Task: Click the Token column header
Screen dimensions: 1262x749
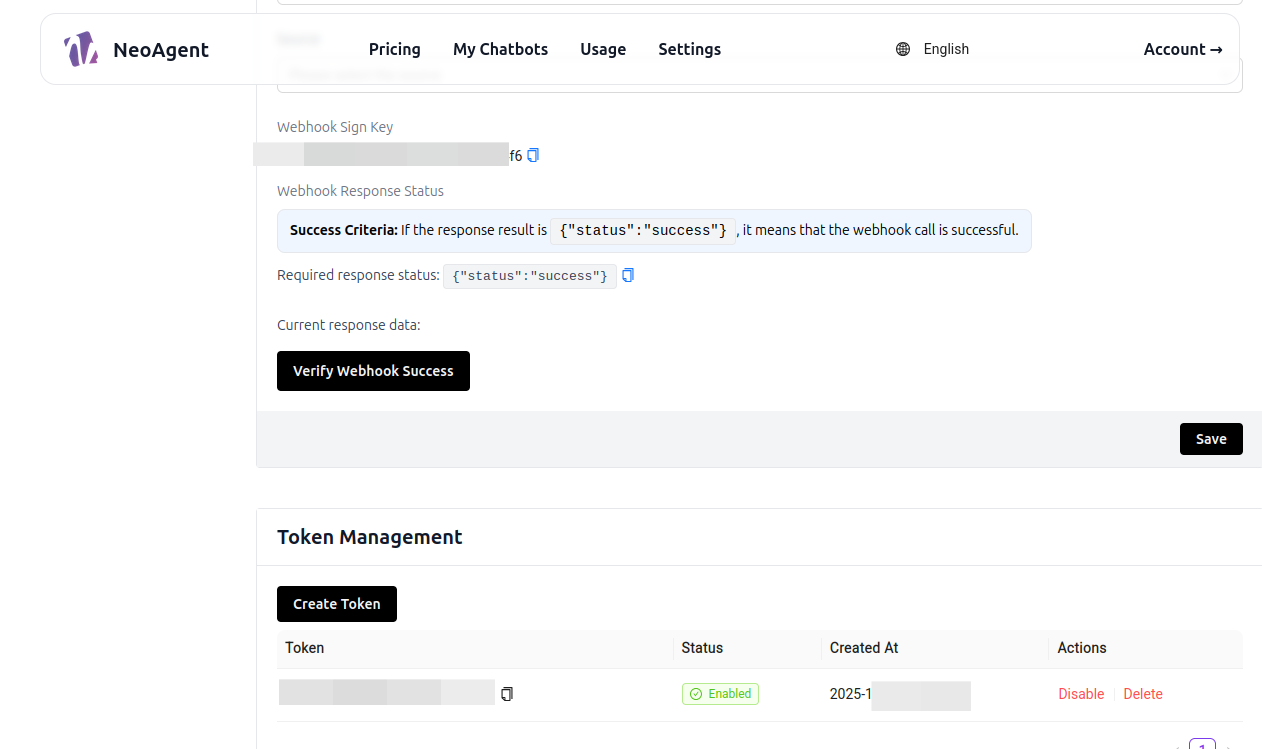Action: 305,648
